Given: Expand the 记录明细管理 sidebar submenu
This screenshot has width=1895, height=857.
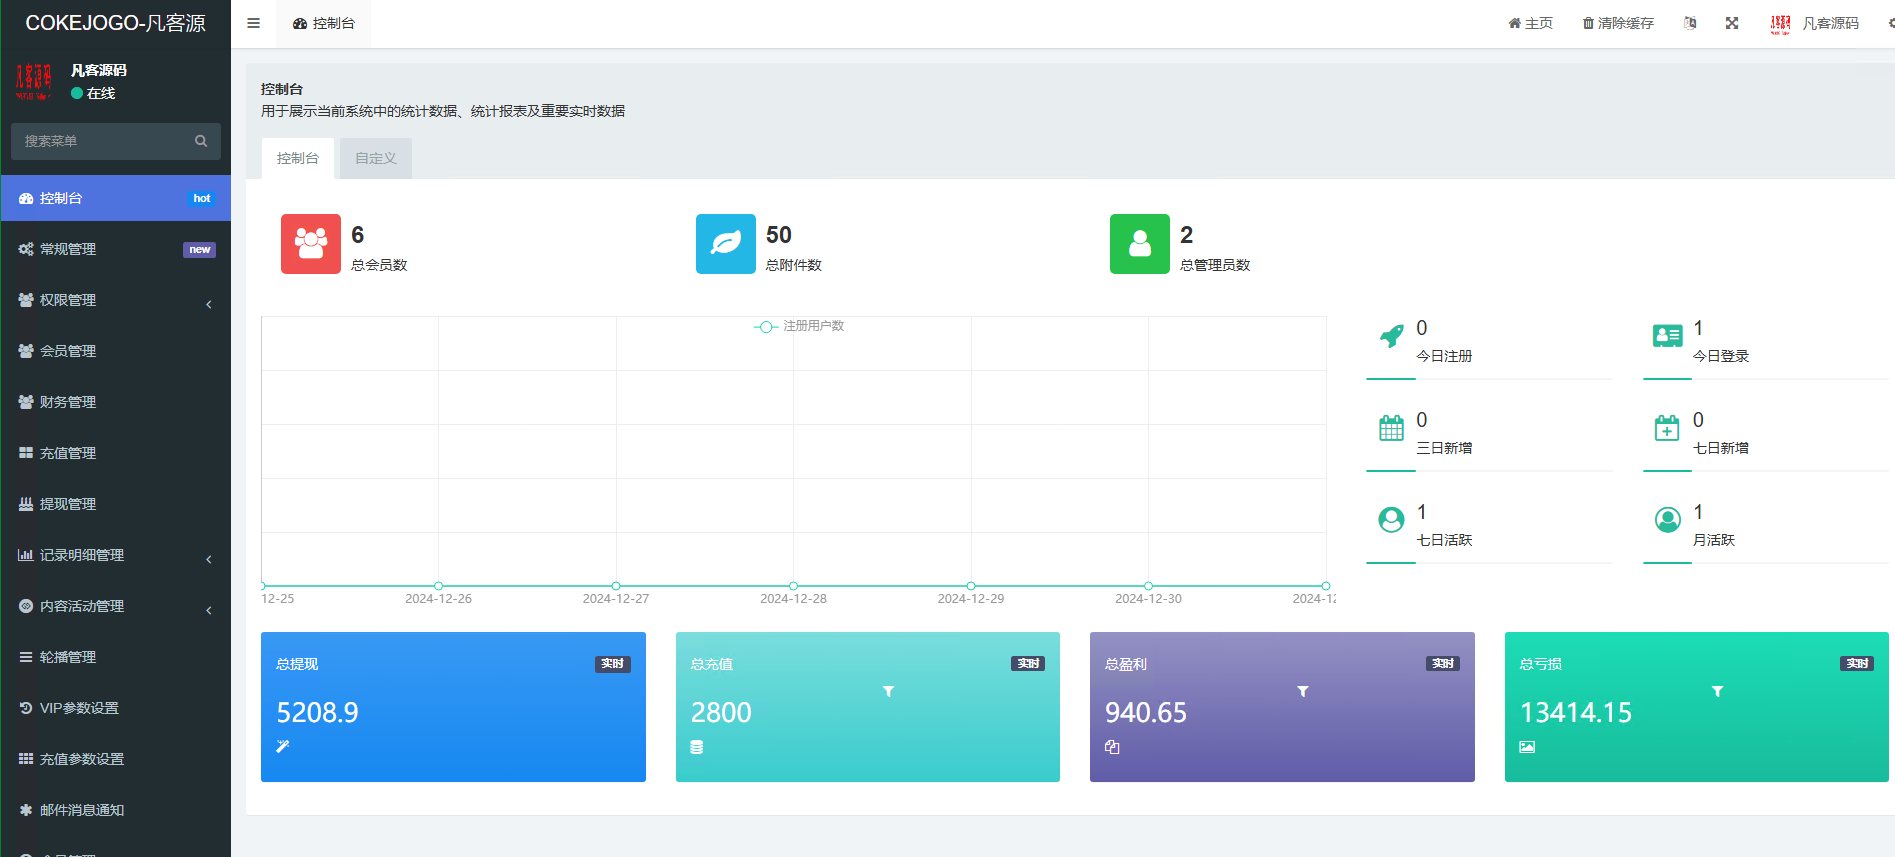Looking at the screenshot, I should 116,555.
